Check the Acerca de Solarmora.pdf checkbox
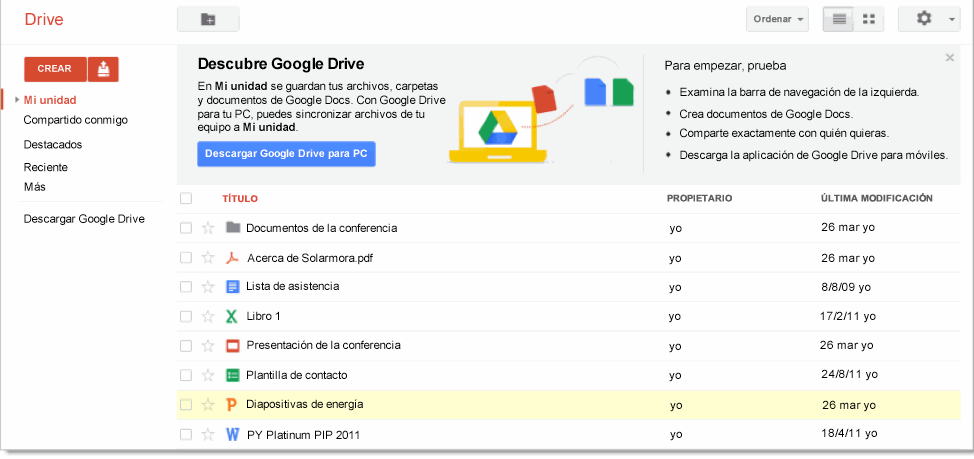The height and width of the screenshot is (459, 974). (186, 258)
